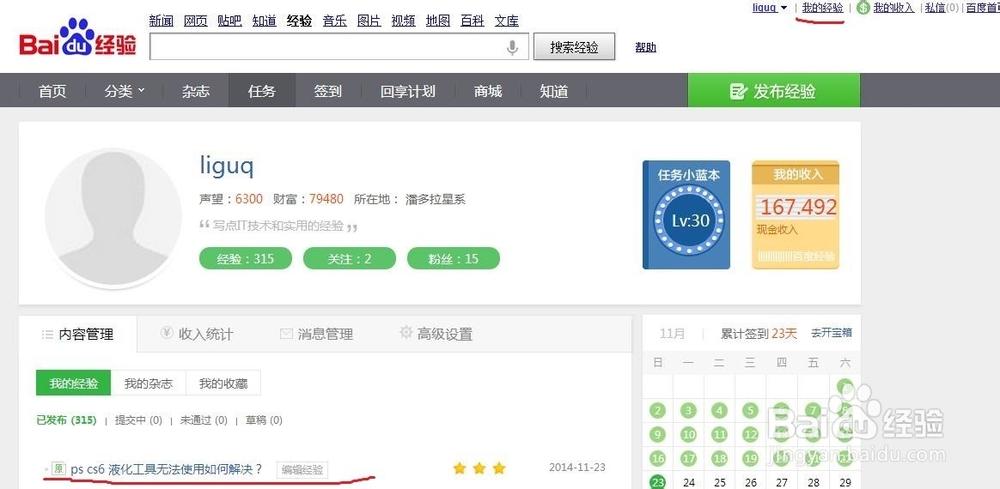
Task: Click the 搜索经验 search button
Action: click(574, 47)
